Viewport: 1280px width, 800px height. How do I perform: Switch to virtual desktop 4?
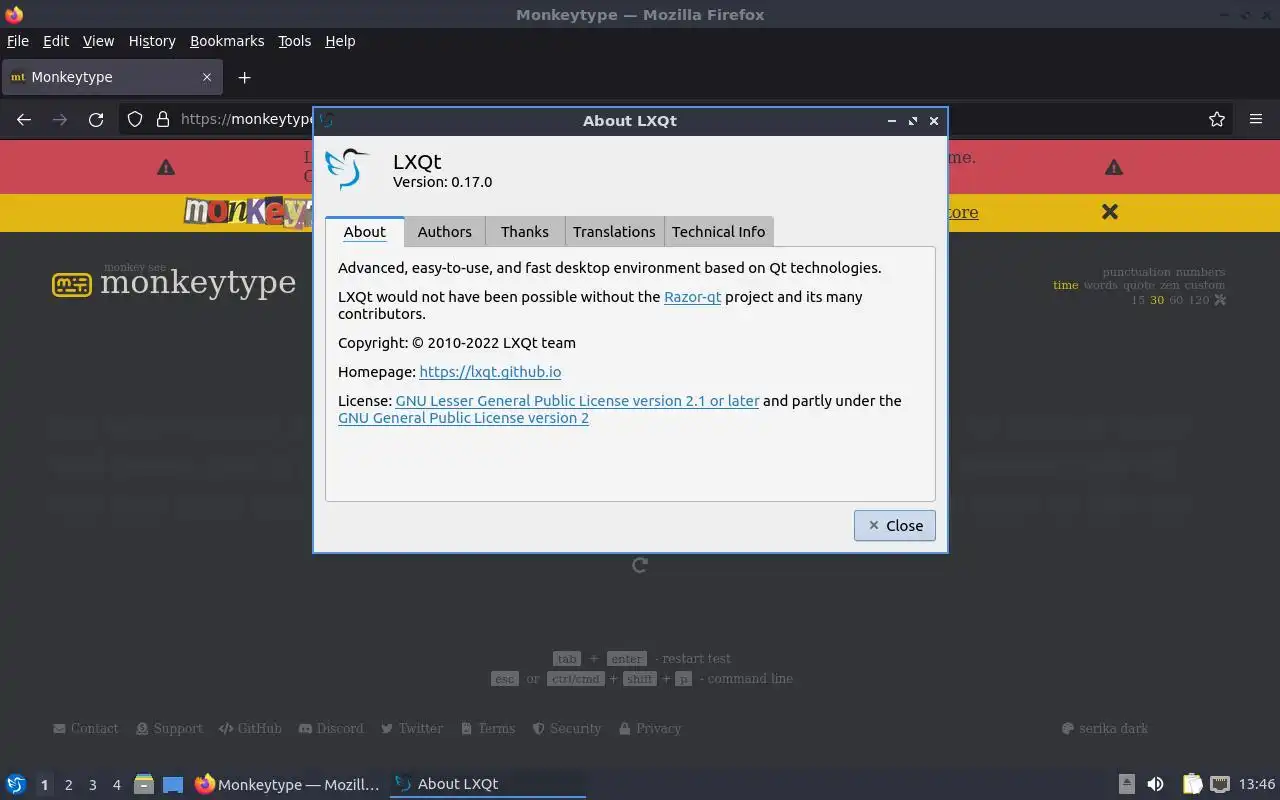point(116,785)
